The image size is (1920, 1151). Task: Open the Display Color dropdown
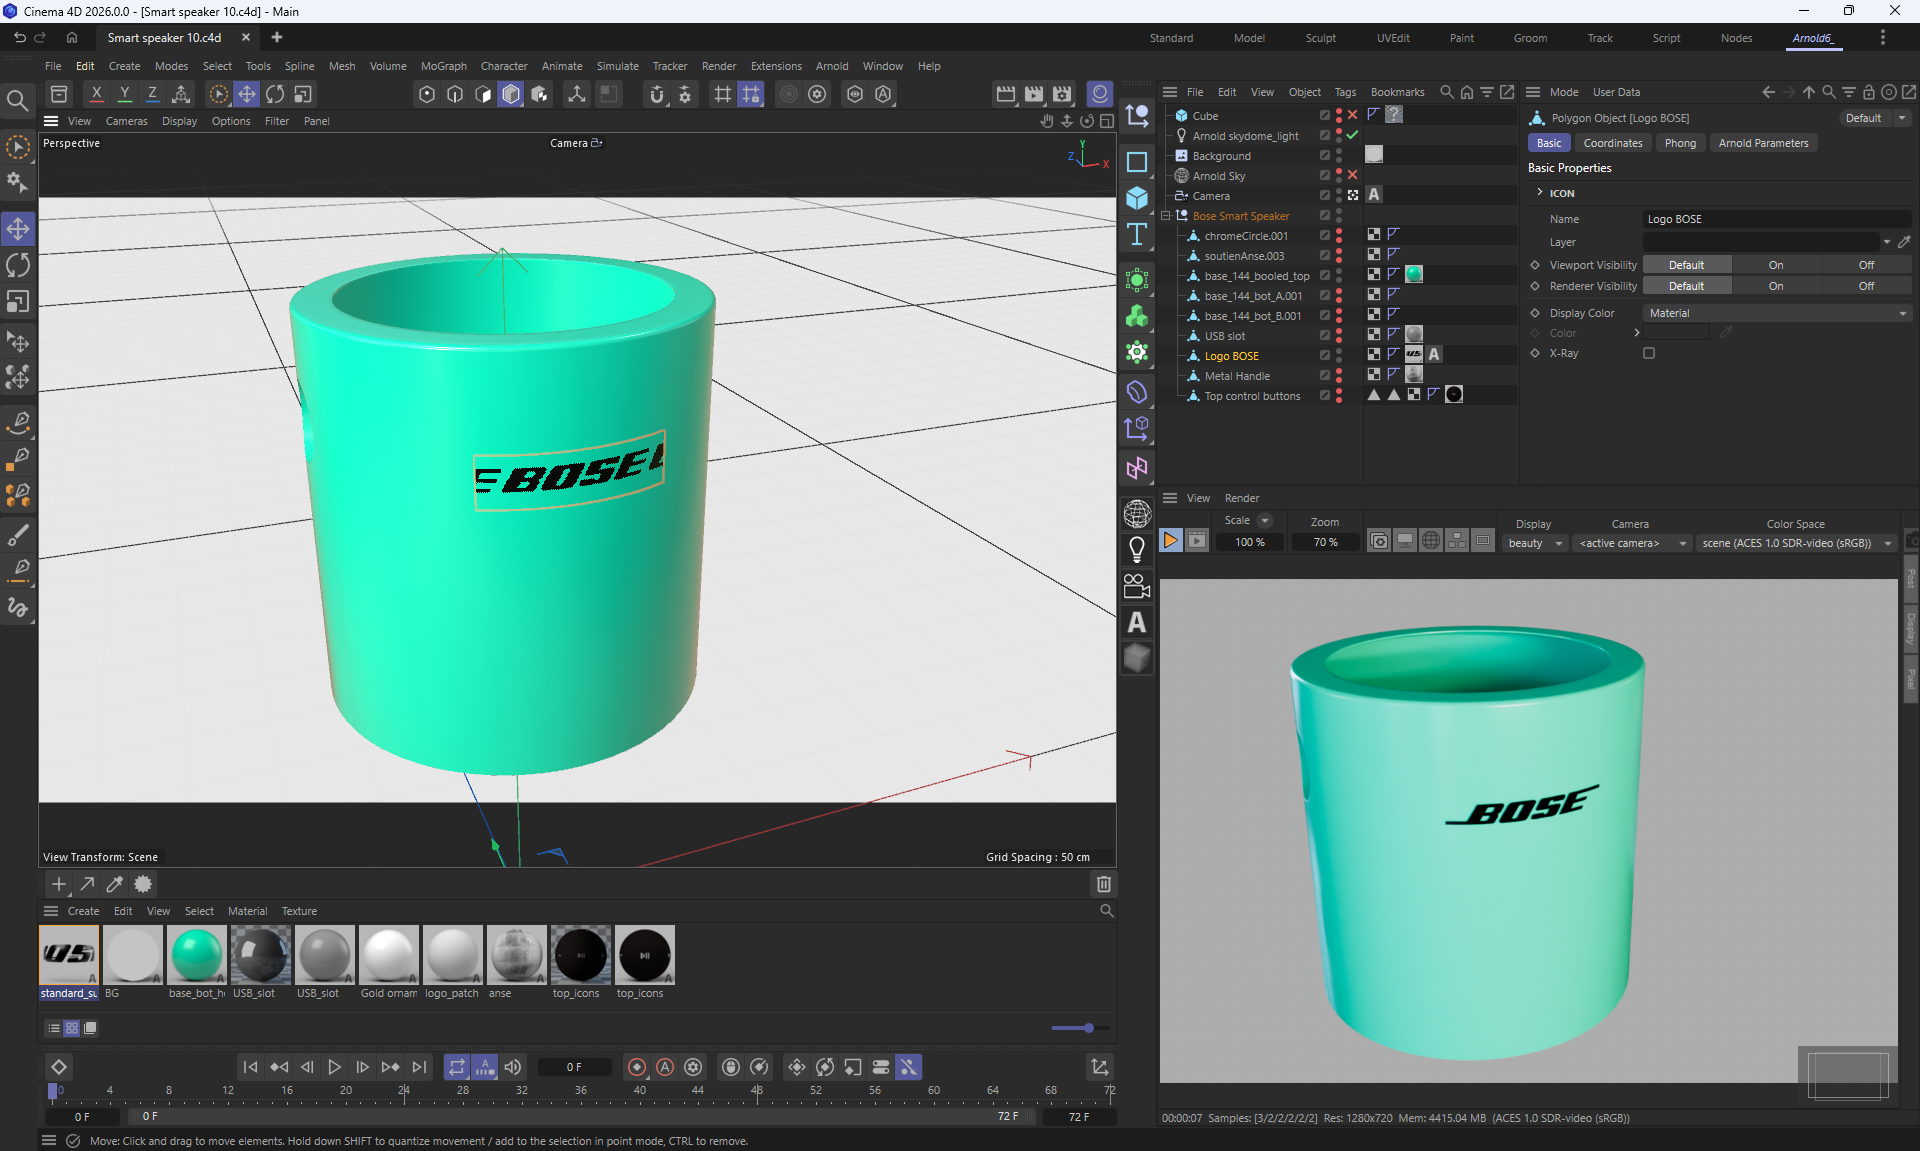tap(1776, 313)
